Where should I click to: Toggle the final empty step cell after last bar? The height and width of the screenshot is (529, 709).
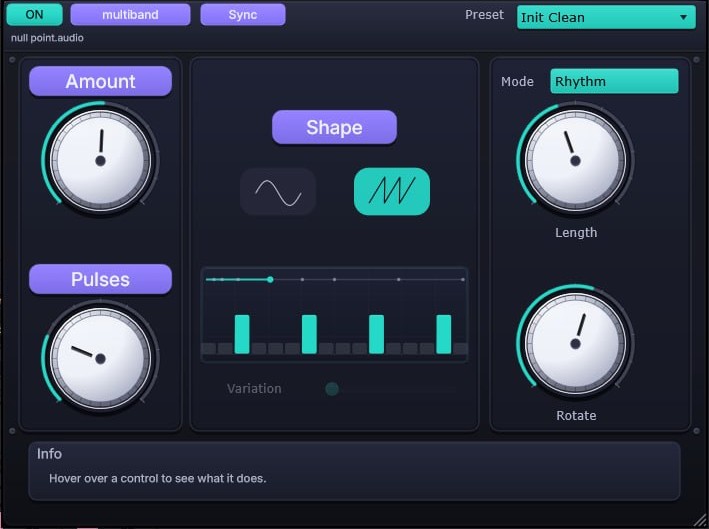(x=460, y=348)
